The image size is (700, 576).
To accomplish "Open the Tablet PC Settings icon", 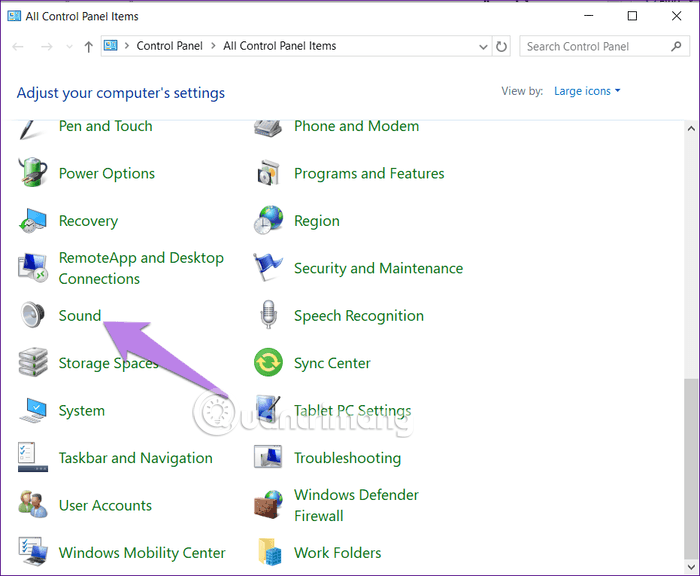I will click(x=268, y=410).
